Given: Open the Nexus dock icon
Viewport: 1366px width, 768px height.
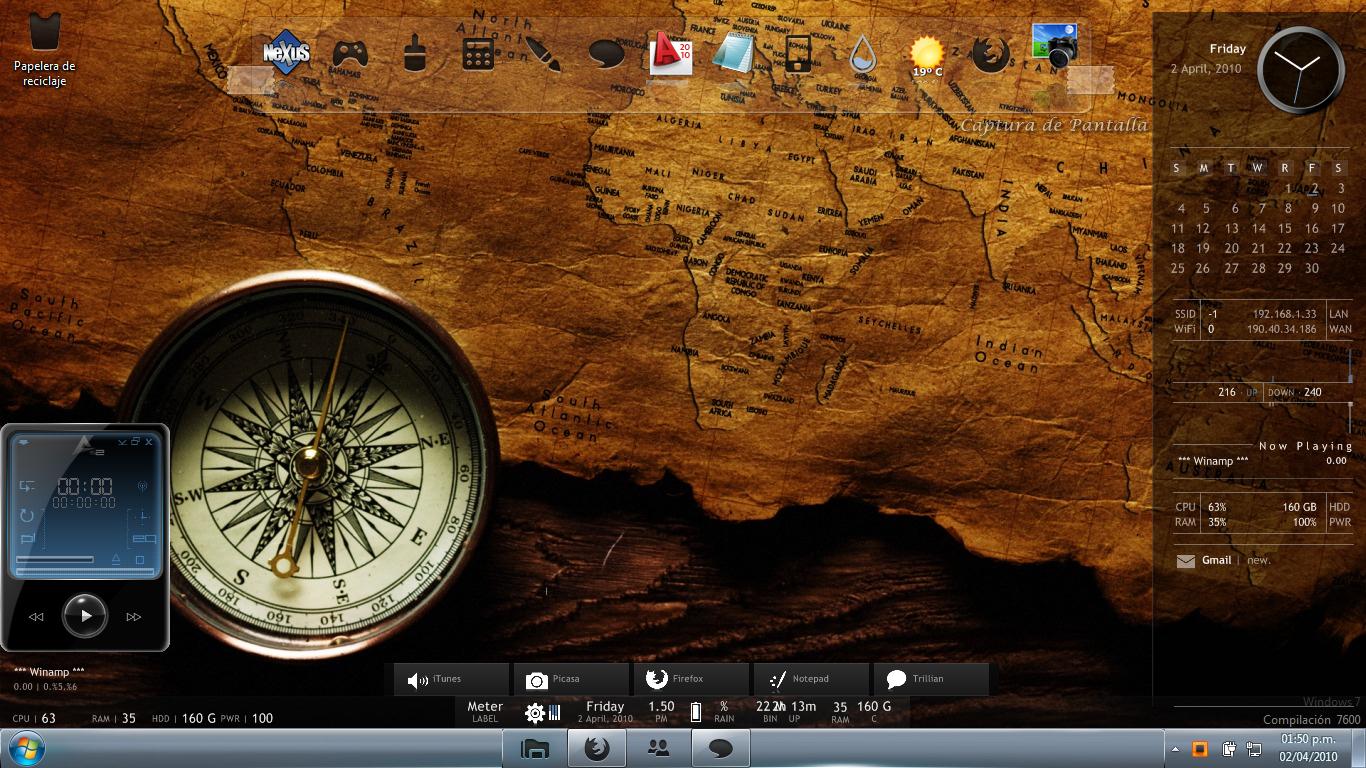Looking at the screenshot, I should pos(286,52).
